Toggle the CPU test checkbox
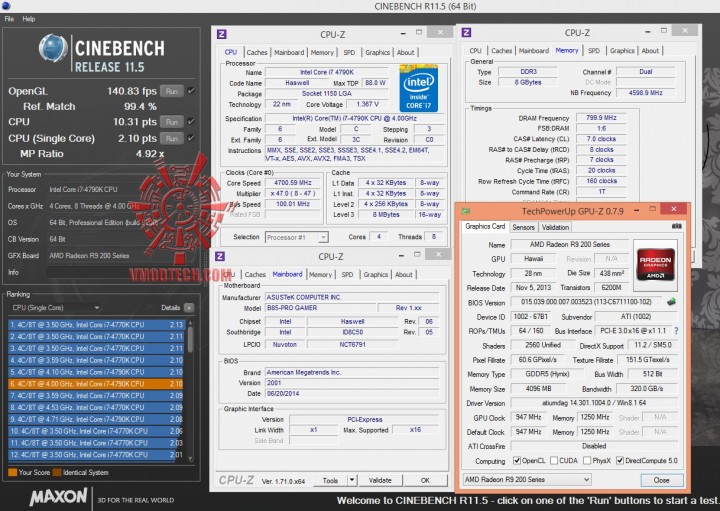 tap(191, 122)
